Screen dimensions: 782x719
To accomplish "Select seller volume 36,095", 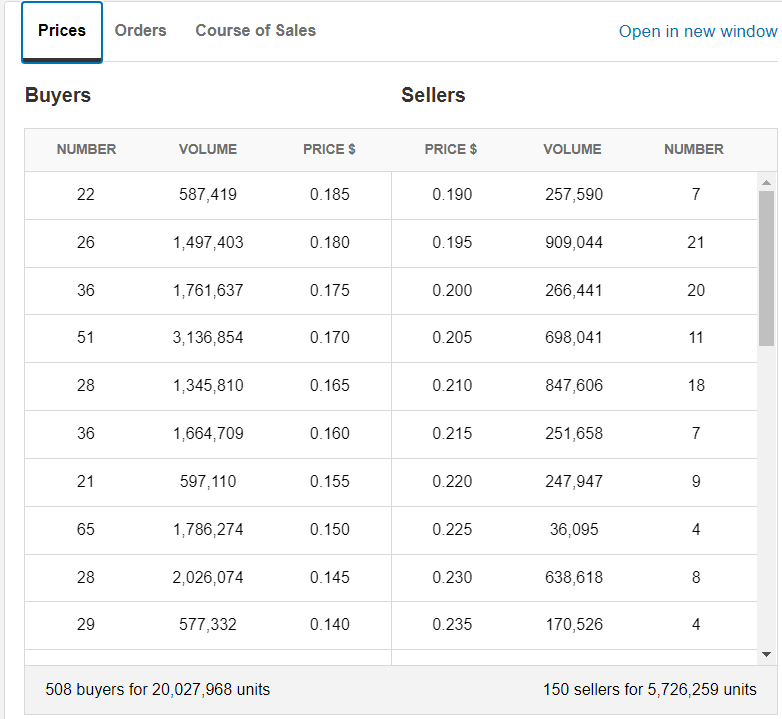I will [x=574, y=530].
